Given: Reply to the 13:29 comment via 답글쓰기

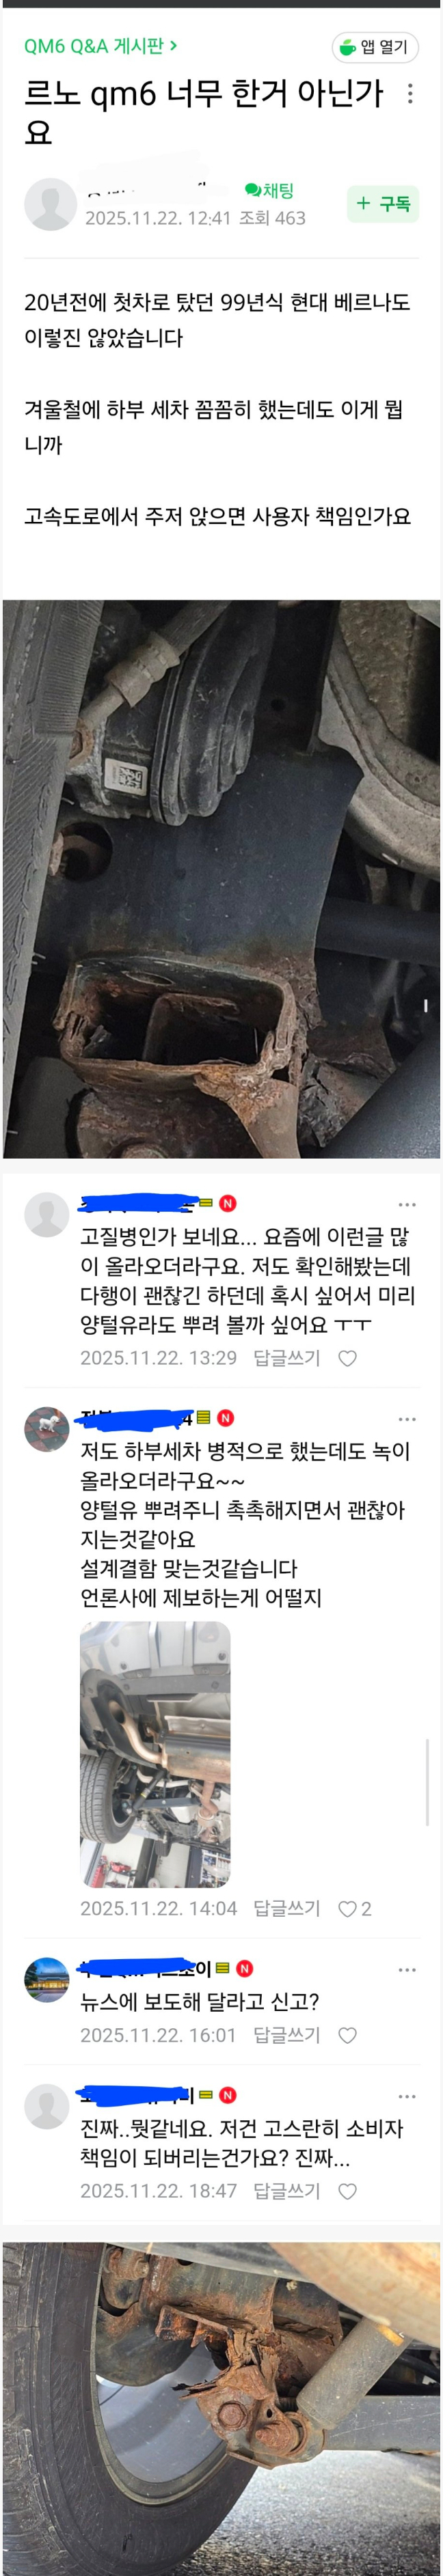Looking at the screenshot, I should 286,1357.
